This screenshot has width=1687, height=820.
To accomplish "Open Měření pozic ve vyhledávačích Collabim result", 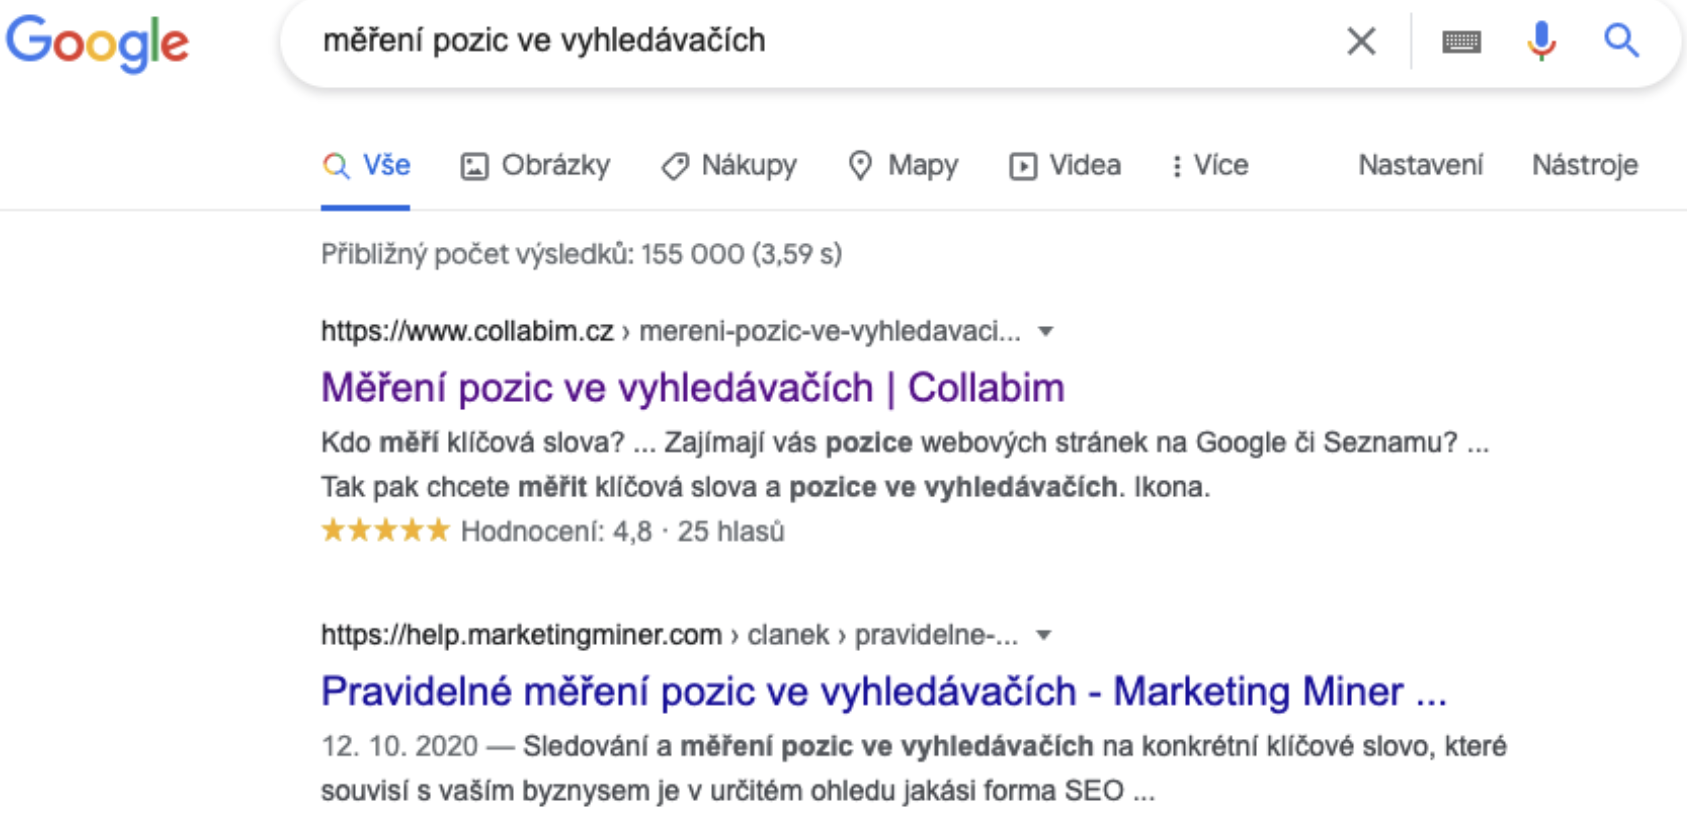I will tap(692, 388).
